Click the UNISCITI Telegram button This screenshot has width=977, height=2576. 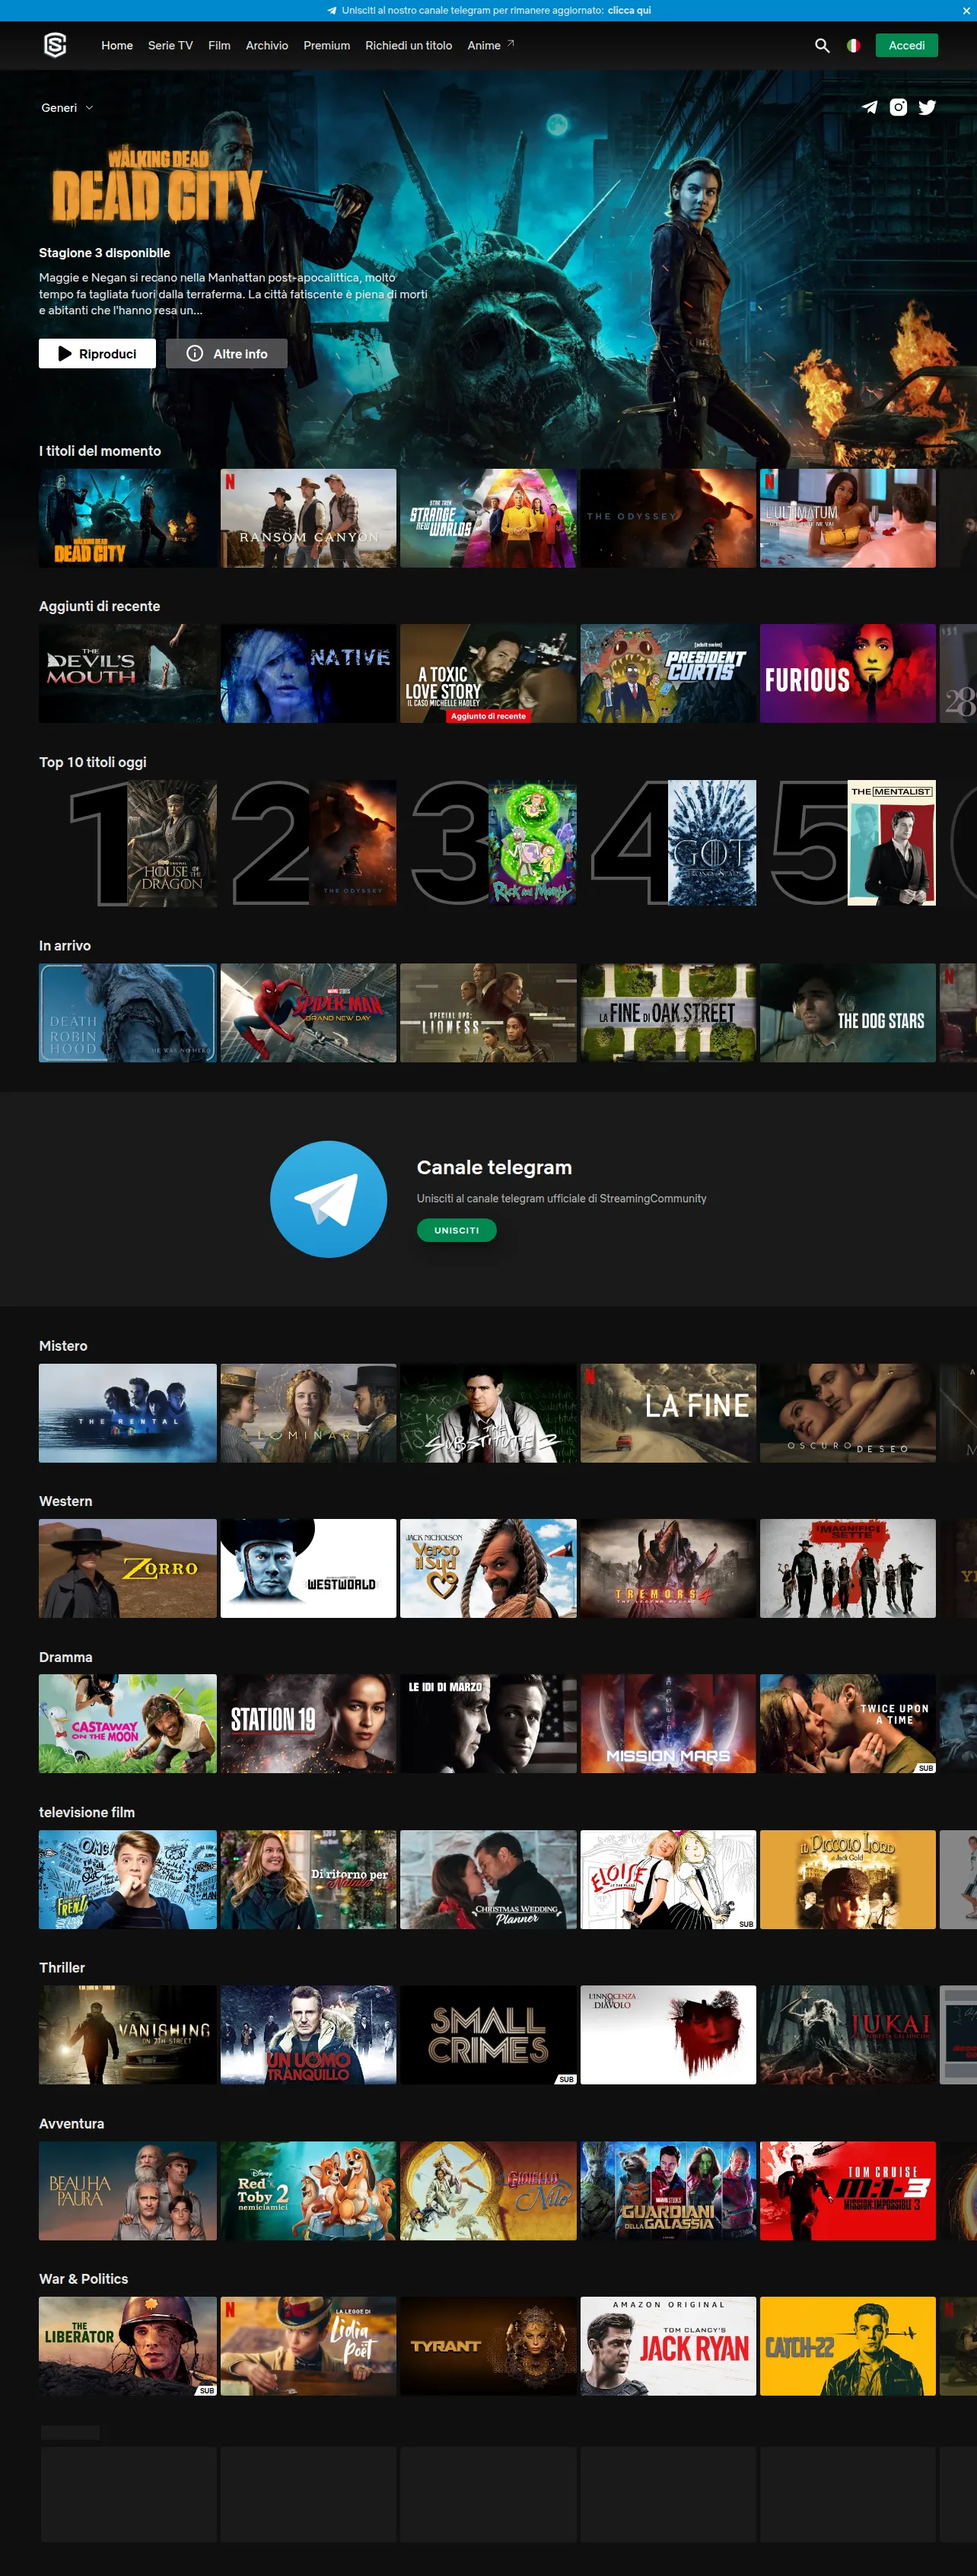coord(456,1230)
